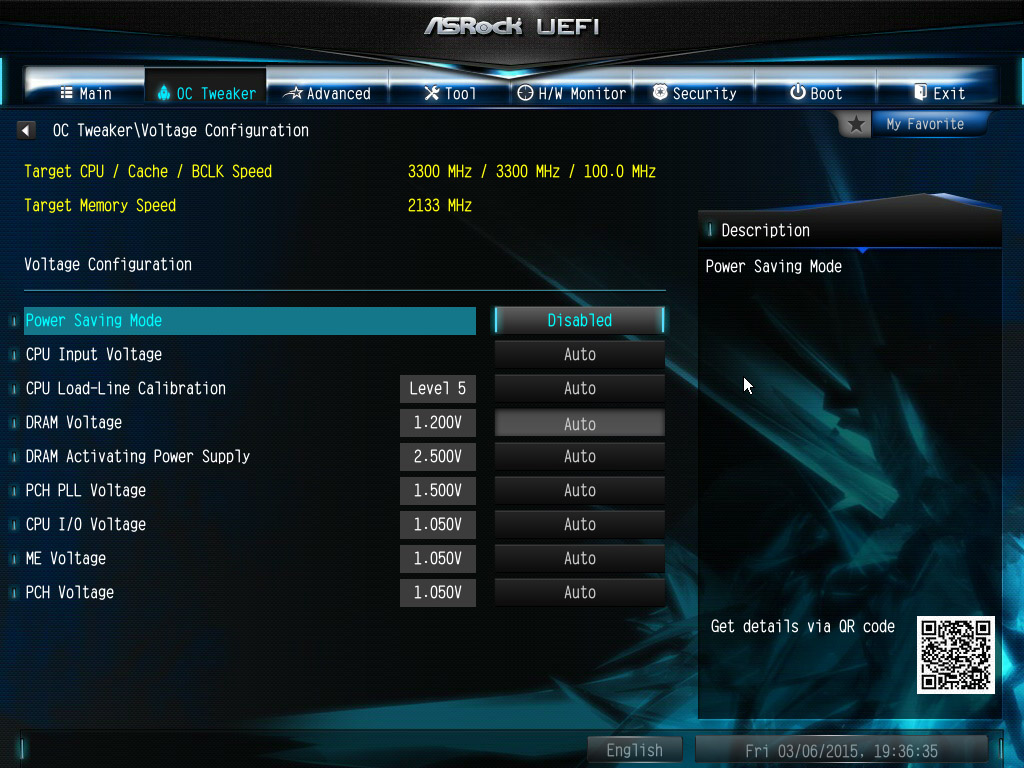The height and width of the screenshot is (768, 1024).
Task: Click the Exit door icon
Action: point(921,92)
